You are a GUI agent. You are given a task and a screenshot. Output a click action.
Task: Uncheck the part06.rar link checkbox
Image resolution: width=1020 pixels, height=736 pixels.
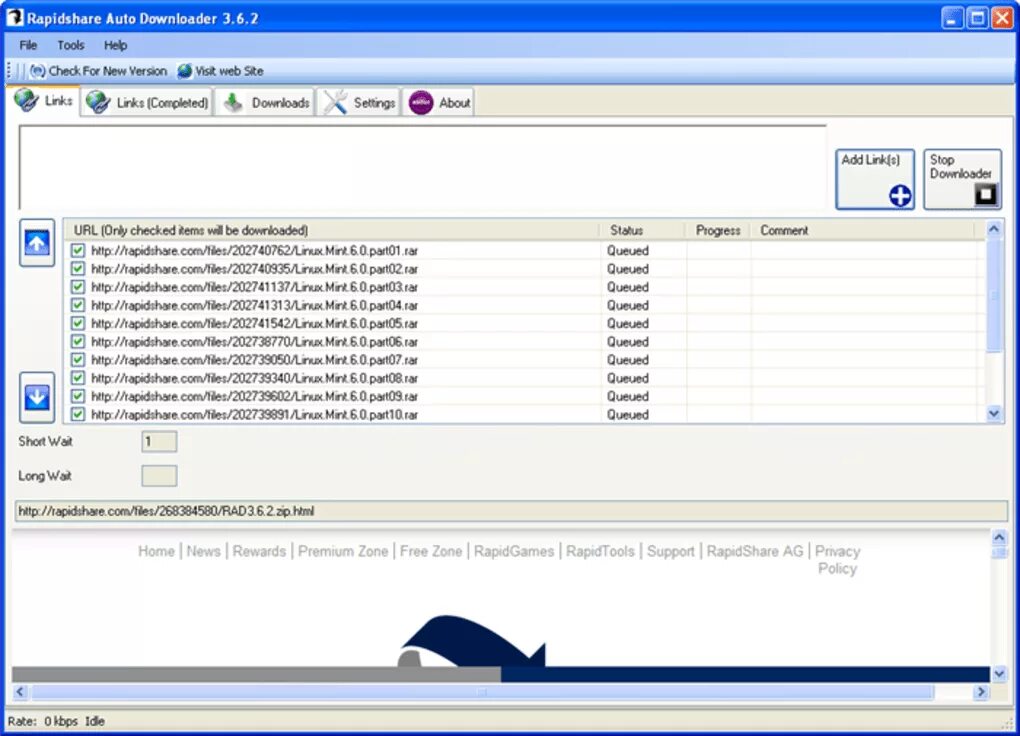77,342
